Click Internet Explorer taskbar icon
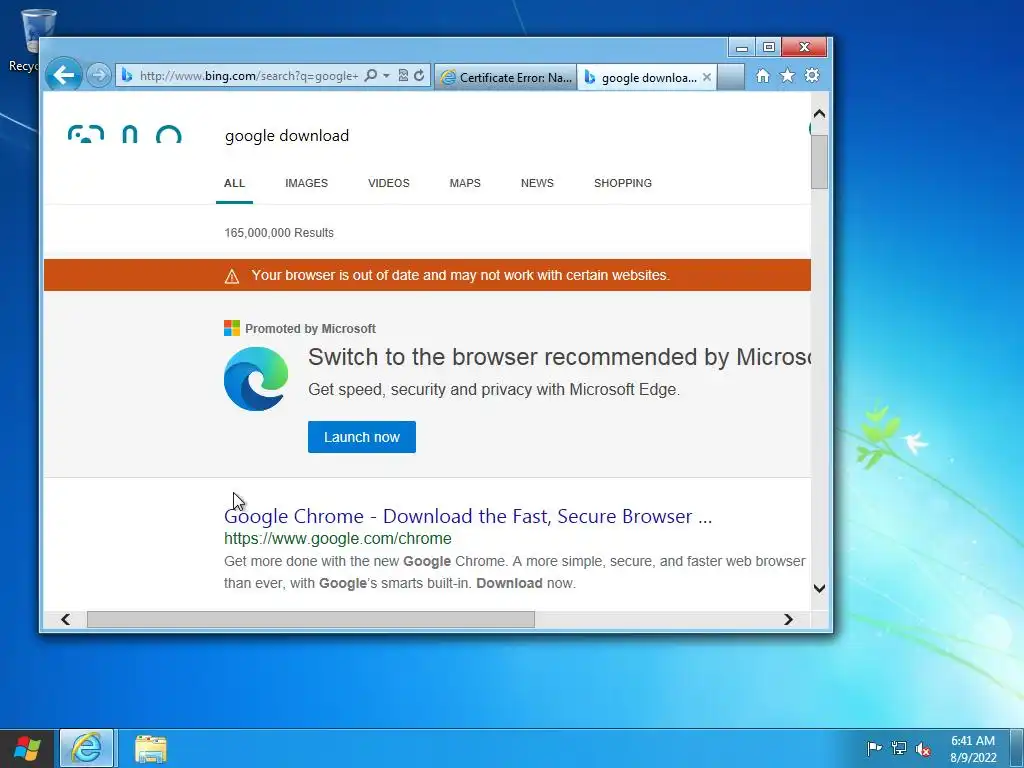Viewport: 1024px width, 768px height. coord(87,748)
